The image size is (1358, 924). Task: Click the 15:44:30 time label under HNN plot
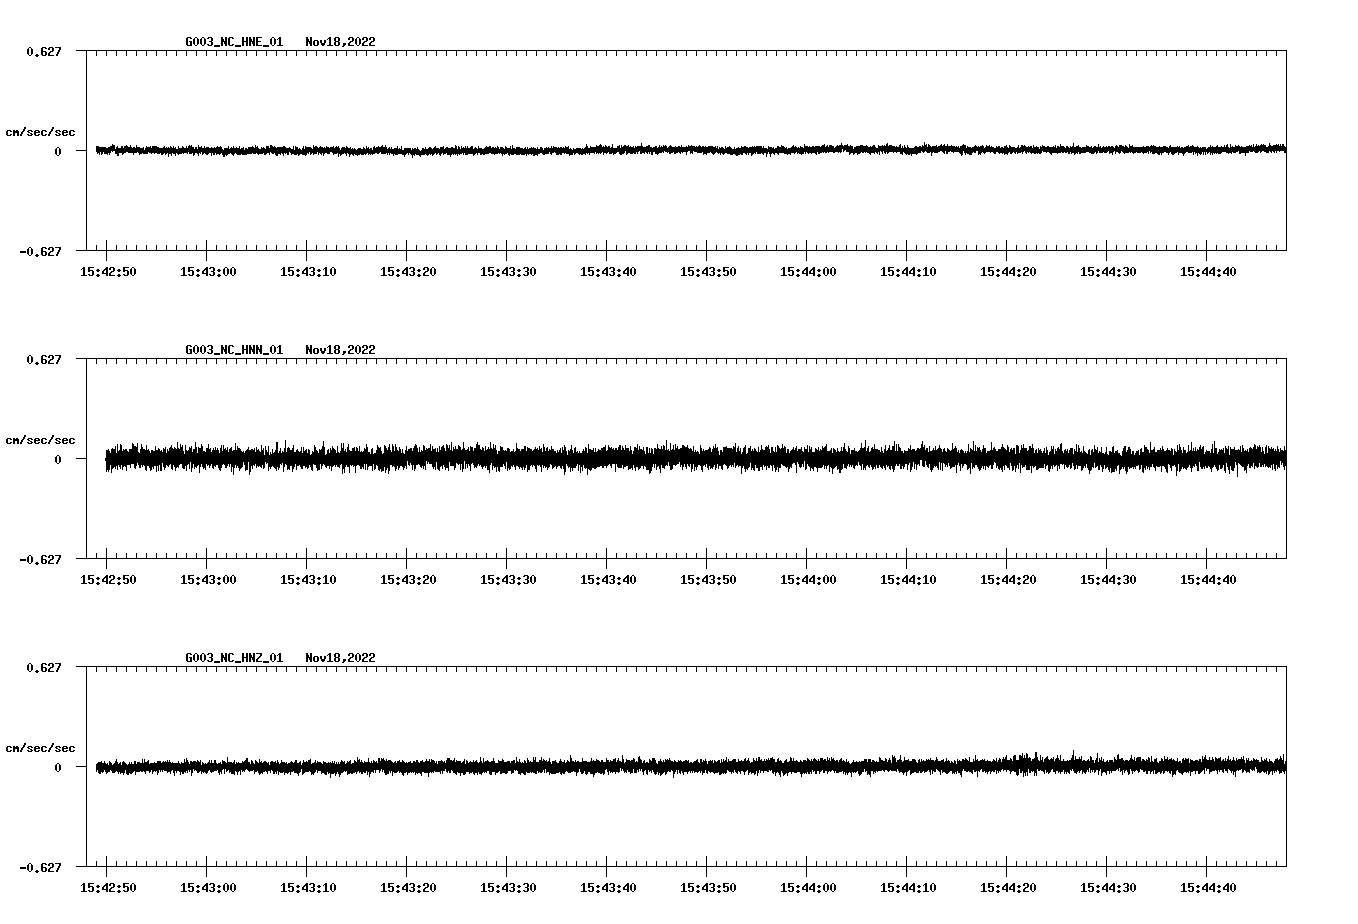(x=1108, y=580)
